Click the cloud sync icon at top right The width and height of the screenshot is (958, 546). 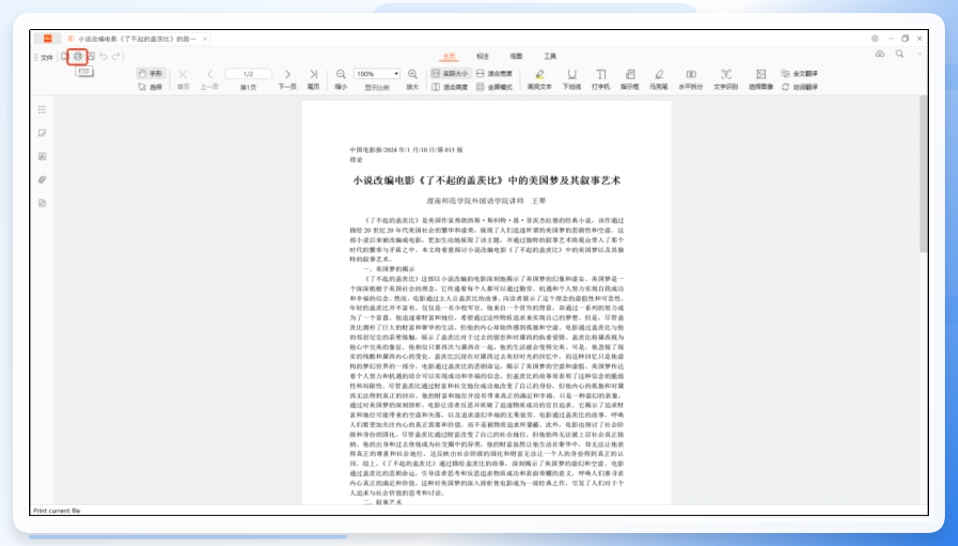pos(880,54)
